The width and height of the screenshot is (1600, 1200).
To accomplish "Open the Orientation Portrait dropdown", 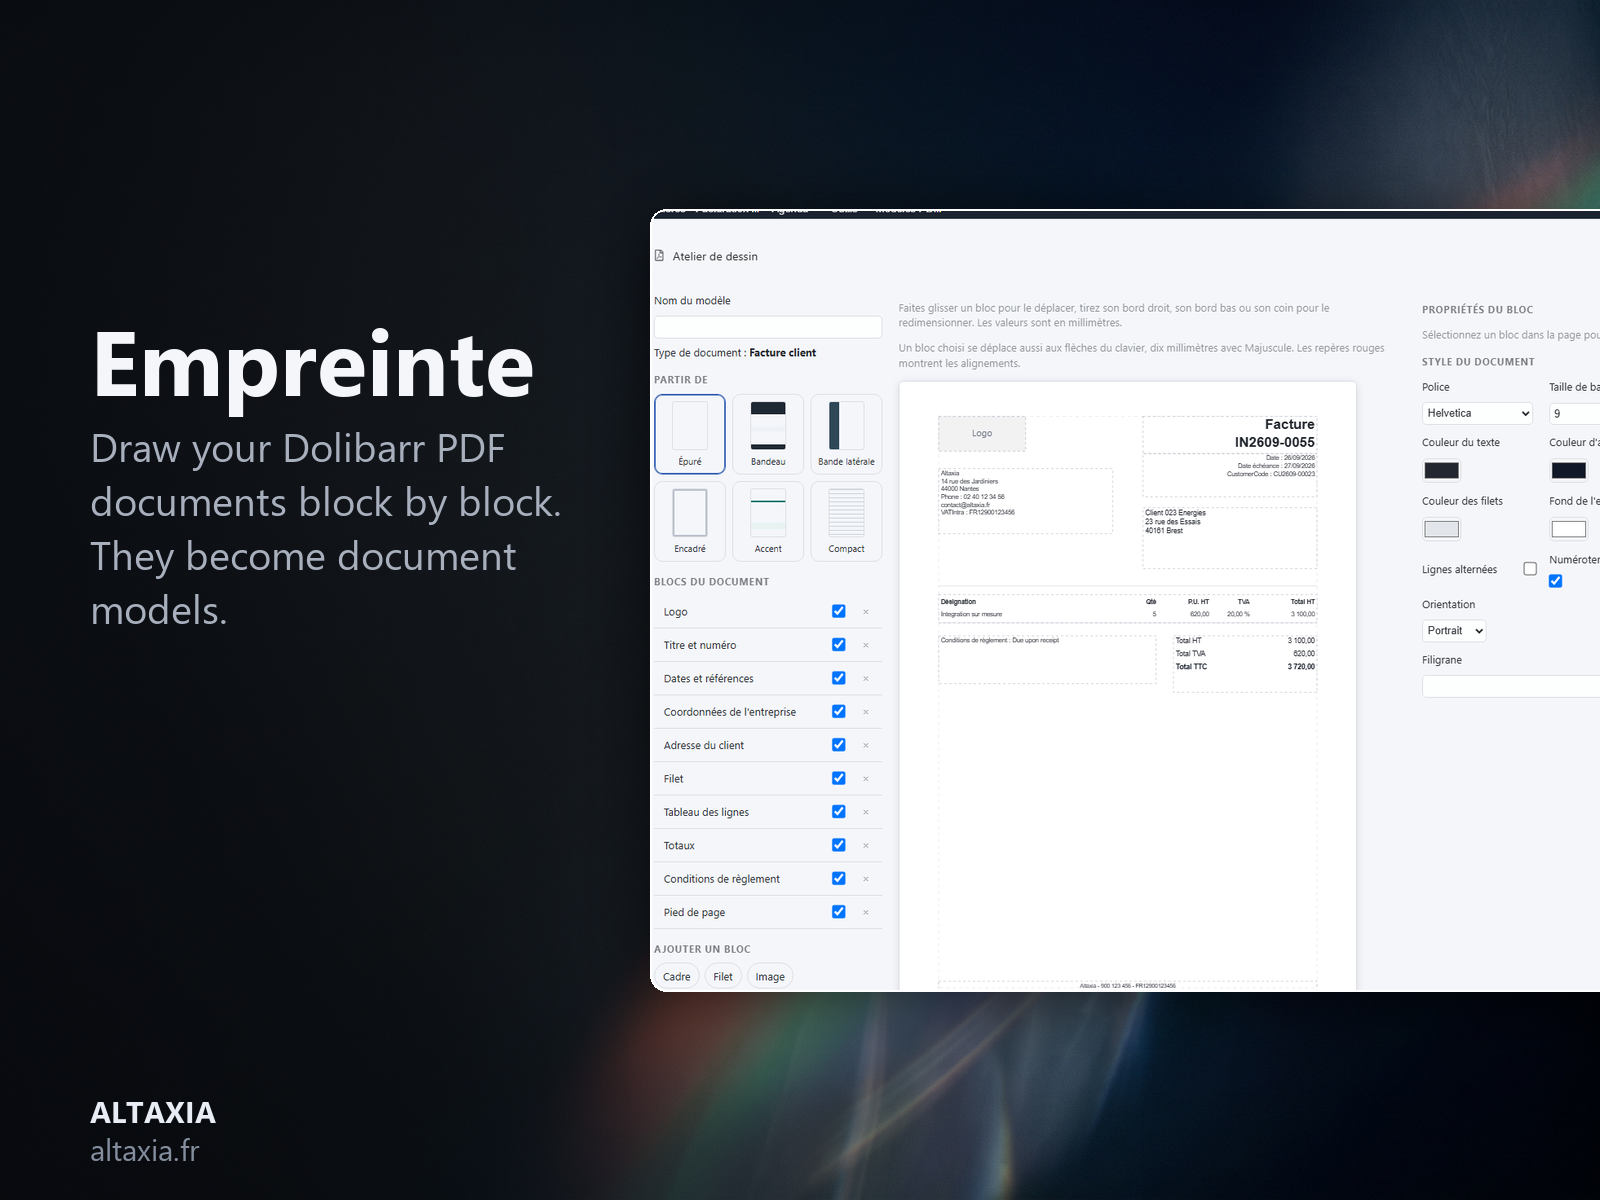I will pyautogui.click(x=1454, y=631).
